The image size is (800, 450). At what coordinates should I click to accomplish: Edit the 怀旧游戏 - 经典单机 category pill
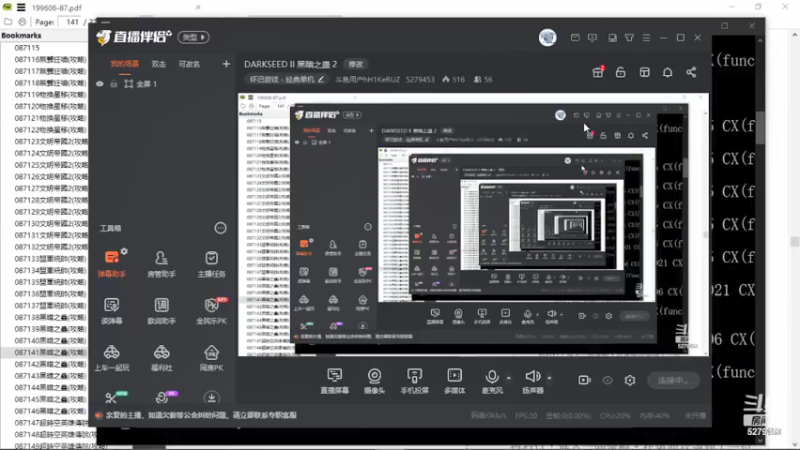click(286, 80)
